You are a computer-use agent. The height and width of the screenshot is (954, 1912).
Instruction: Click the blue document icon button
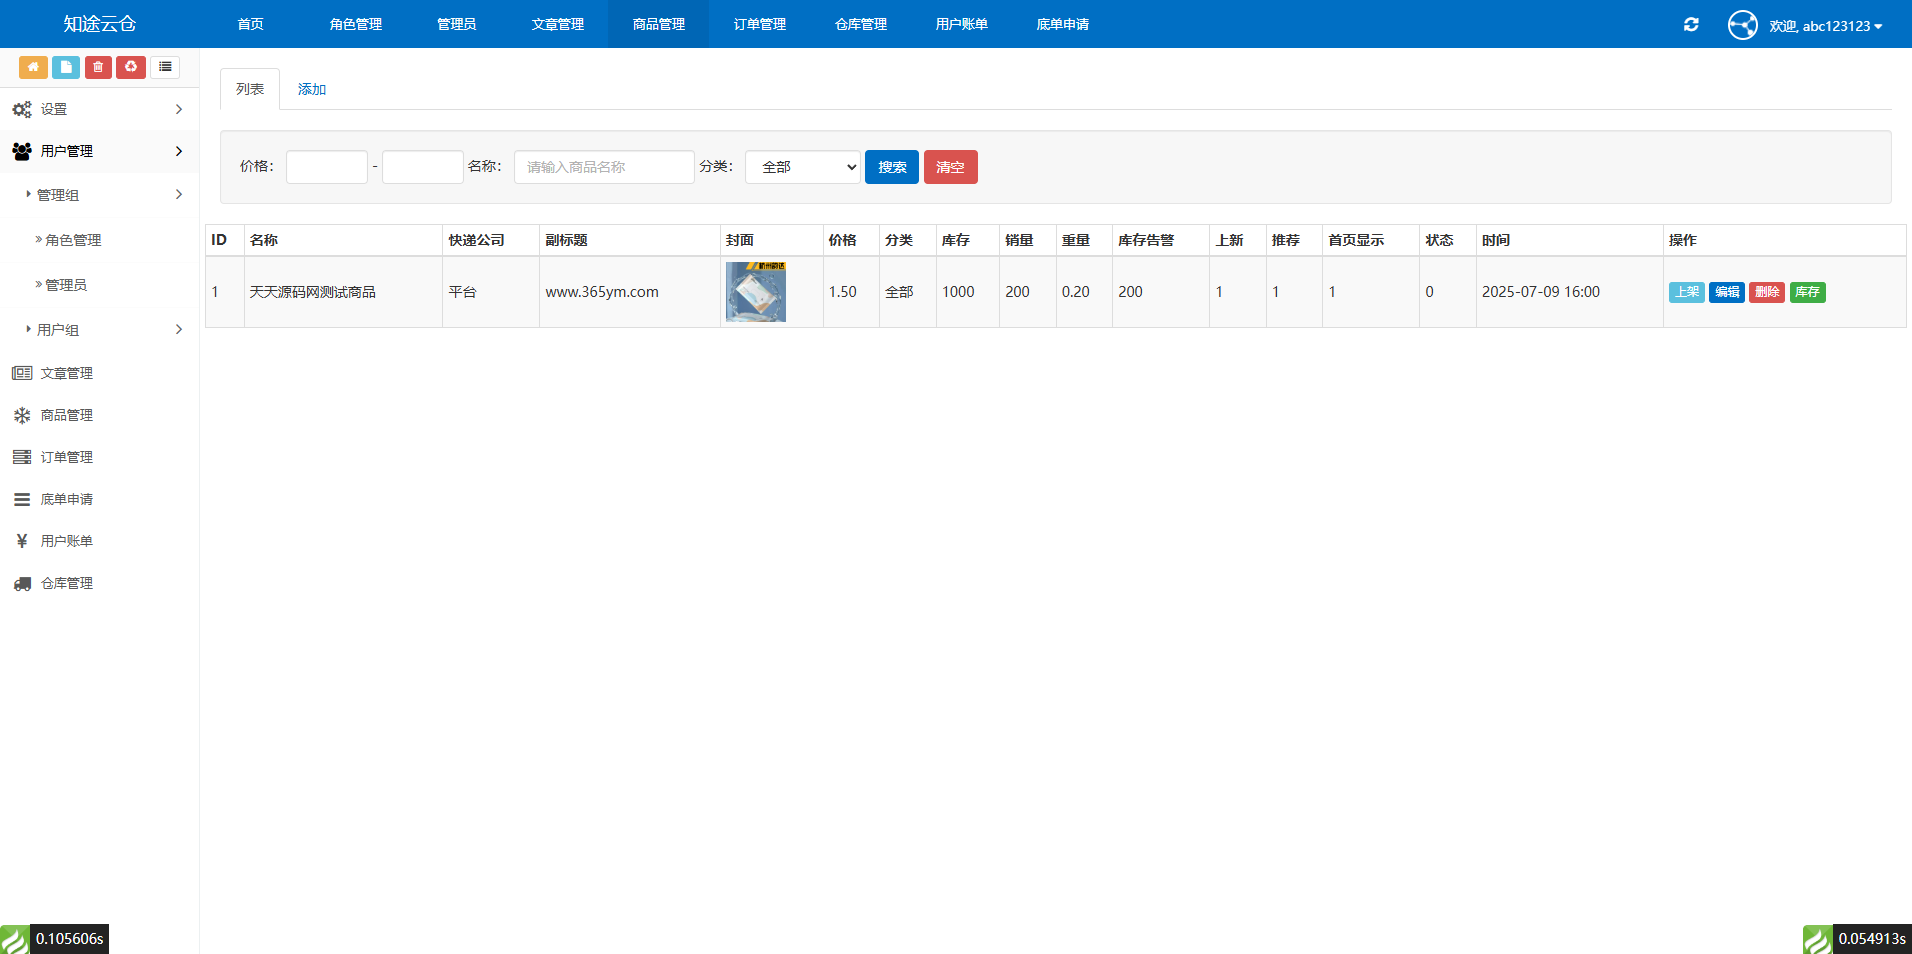pos(66,67)
